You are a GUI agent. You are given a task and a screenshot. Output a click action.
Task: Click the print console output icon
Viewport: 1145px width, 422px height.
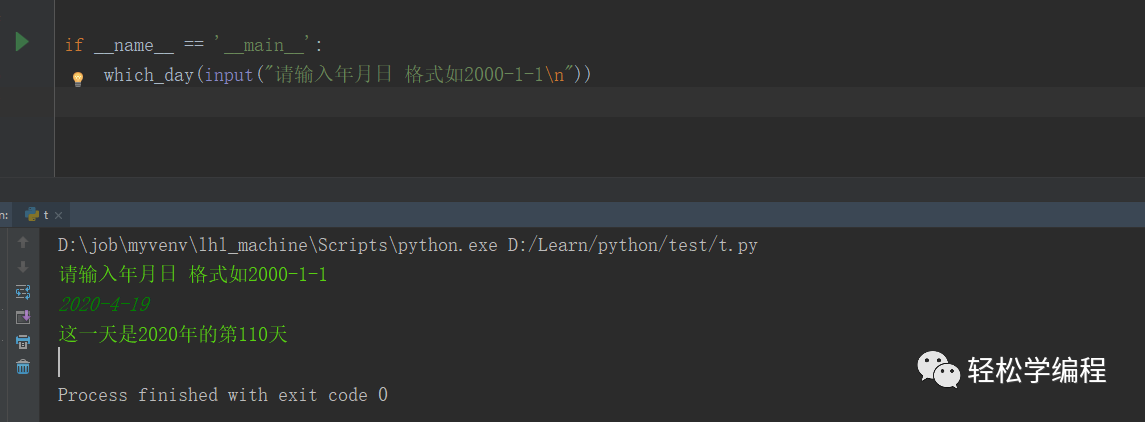point(23,342)
